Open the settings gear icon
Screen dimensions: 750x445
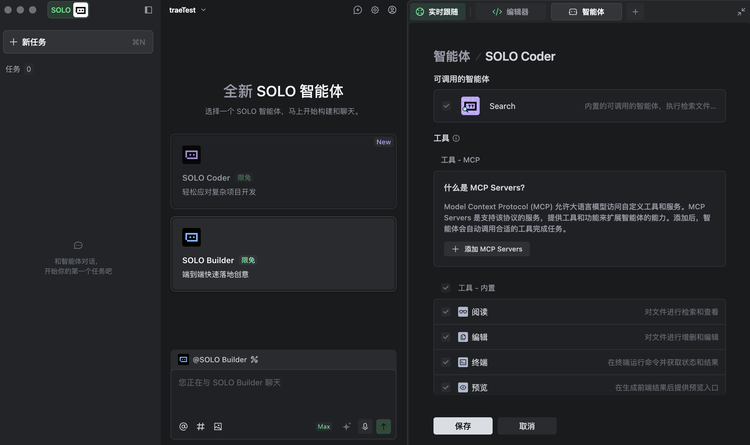(375, 10)
